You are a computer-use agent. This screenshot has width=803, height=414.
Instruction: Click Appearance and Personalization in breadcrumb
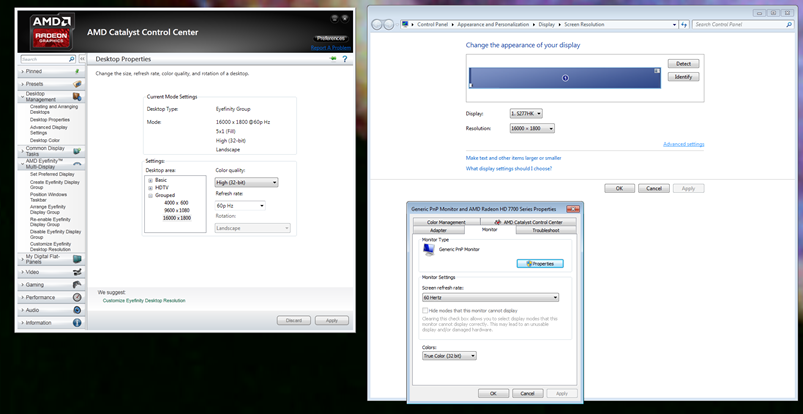(494, 25)
